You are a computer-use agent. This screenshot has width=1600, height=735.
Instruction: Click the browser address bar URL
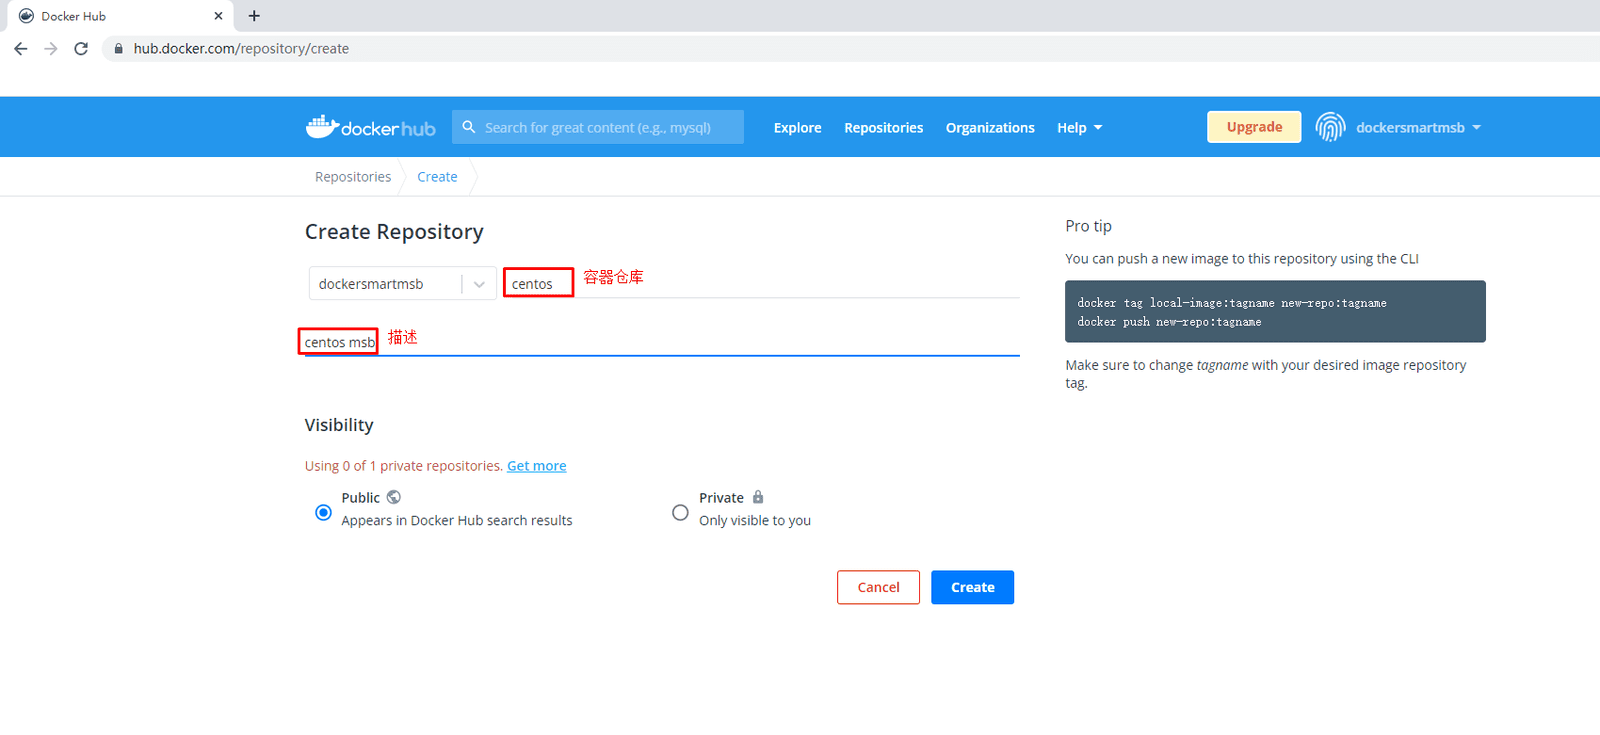tap(241, 48)
